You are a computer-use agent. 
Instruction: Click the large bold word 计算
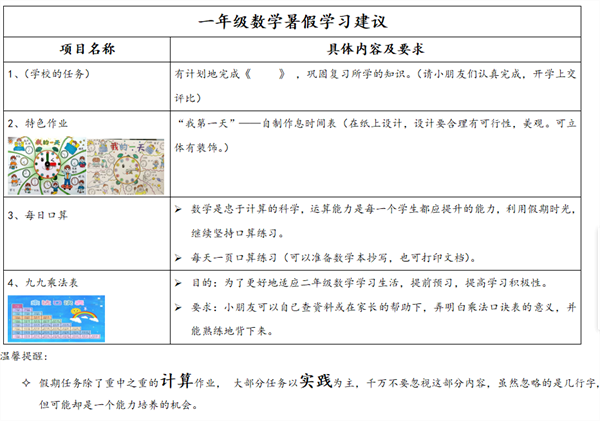(176, 380)
